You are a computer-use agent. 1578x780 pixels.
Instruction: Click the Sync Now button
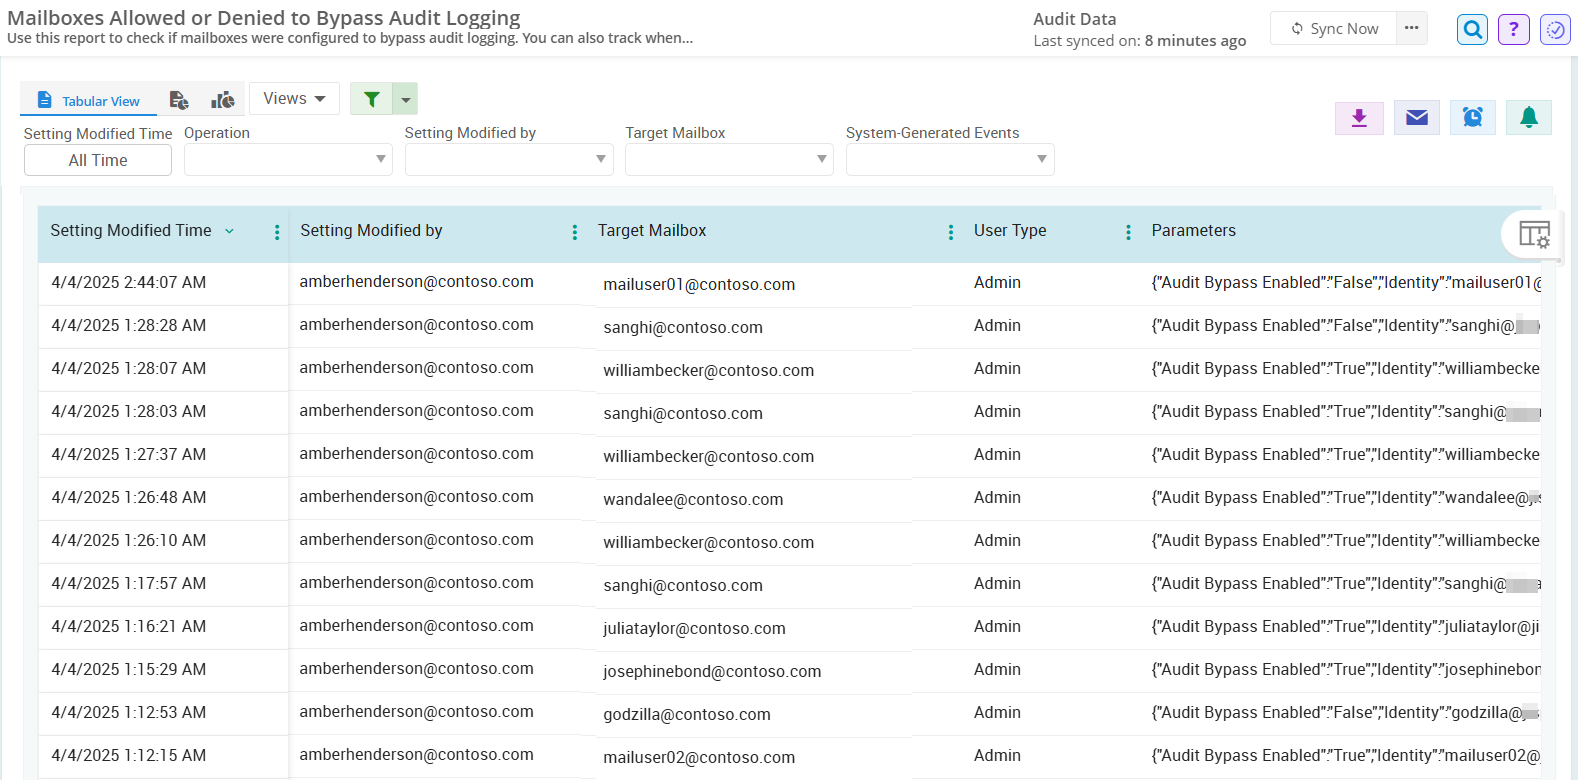pyautogui.click(x=1334, y=29)
